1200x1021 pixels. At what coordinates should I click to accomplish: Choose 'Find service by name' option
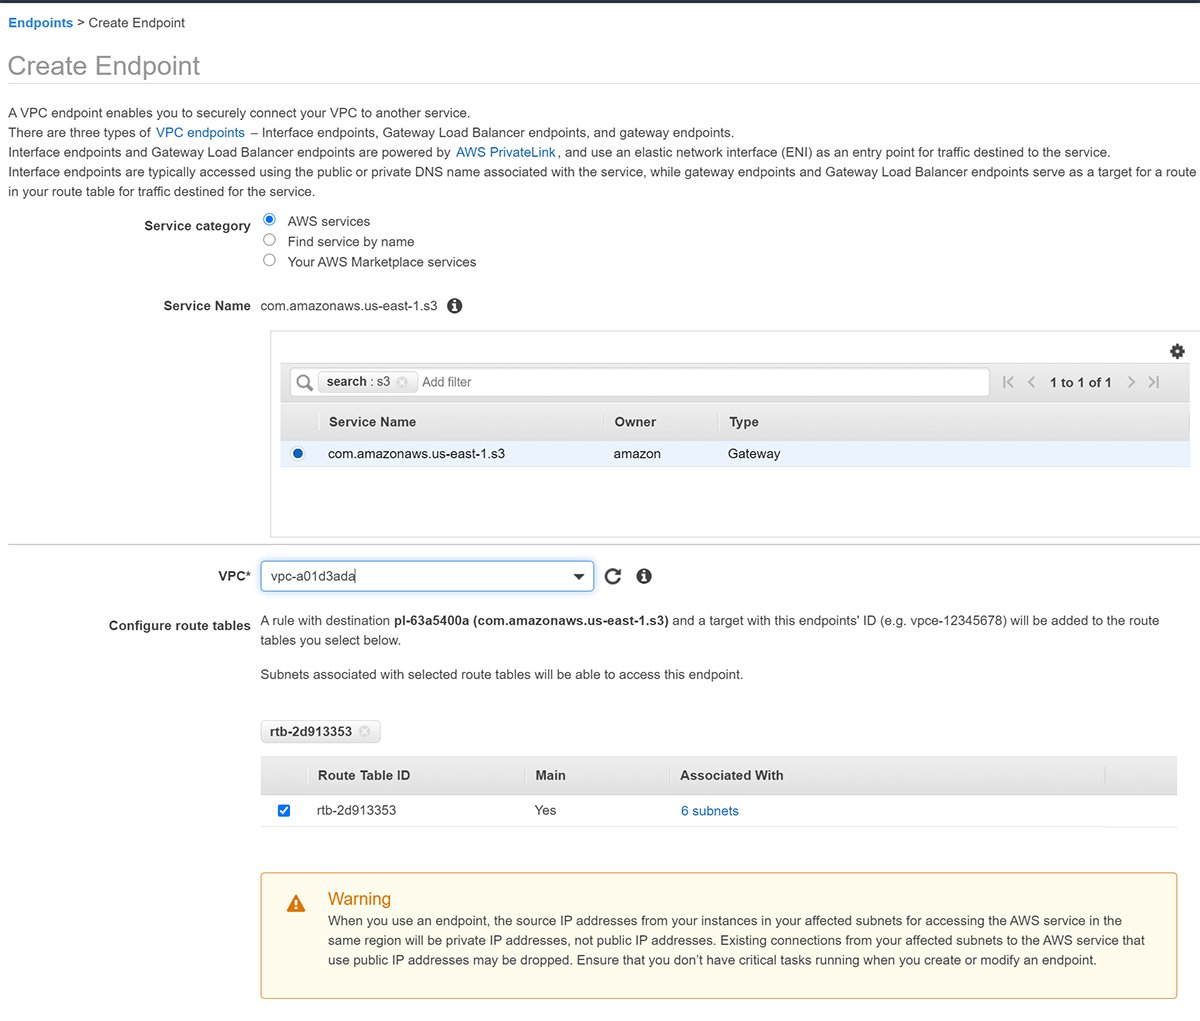(x=270, y=240)
